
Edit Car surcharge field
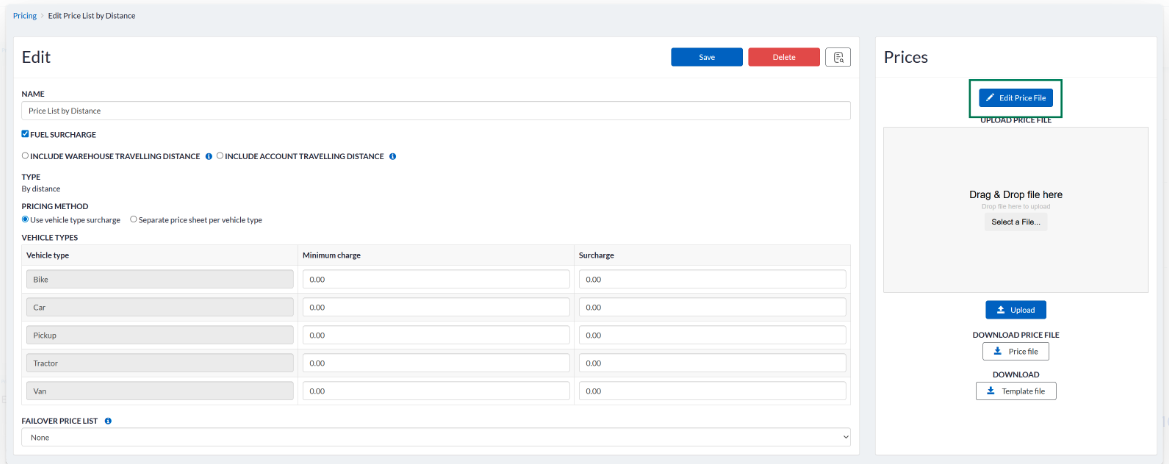coord(713,307)
